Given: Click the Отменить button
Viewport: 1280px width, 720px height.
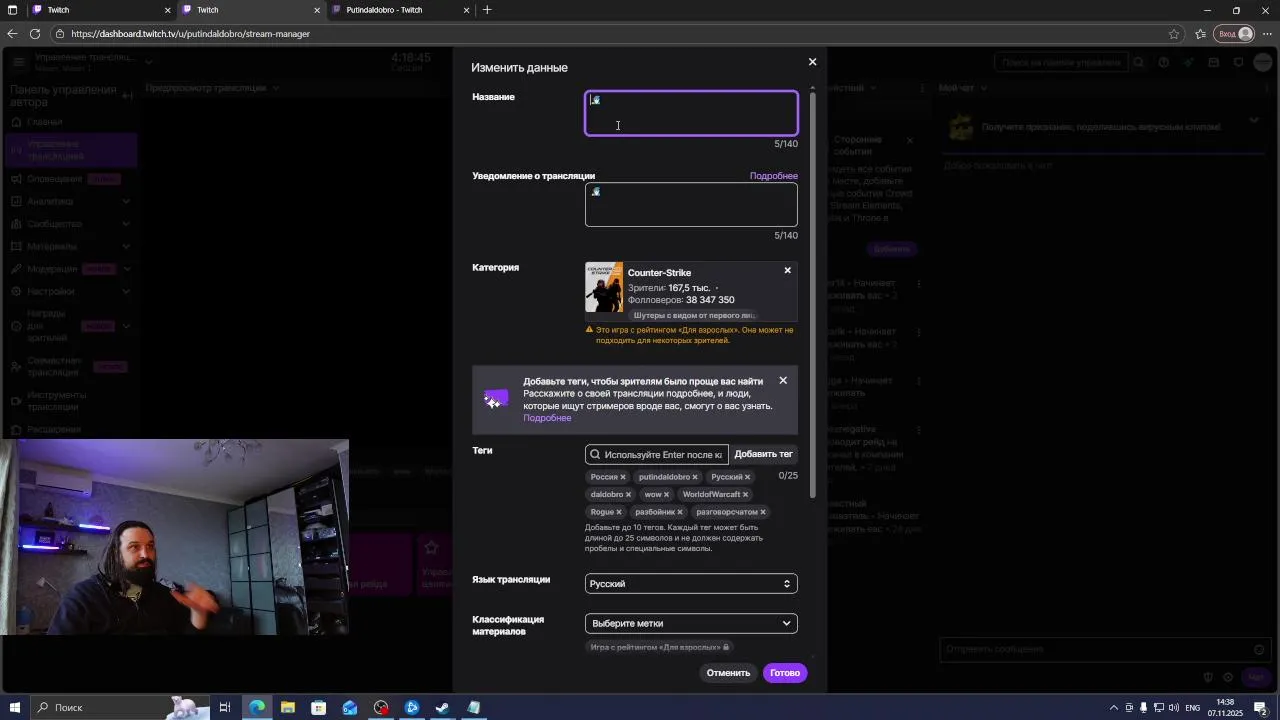Looking at the screenshot, I should [x=728, y=673].
